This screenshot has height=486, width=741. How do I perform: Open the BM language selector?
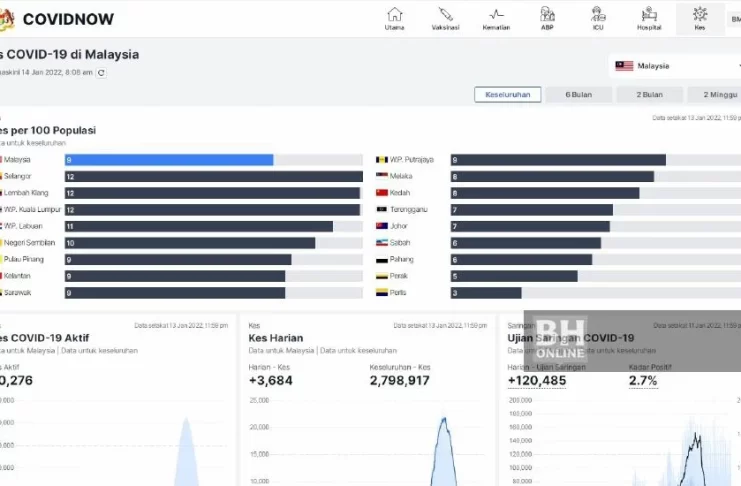coord(735,19)
